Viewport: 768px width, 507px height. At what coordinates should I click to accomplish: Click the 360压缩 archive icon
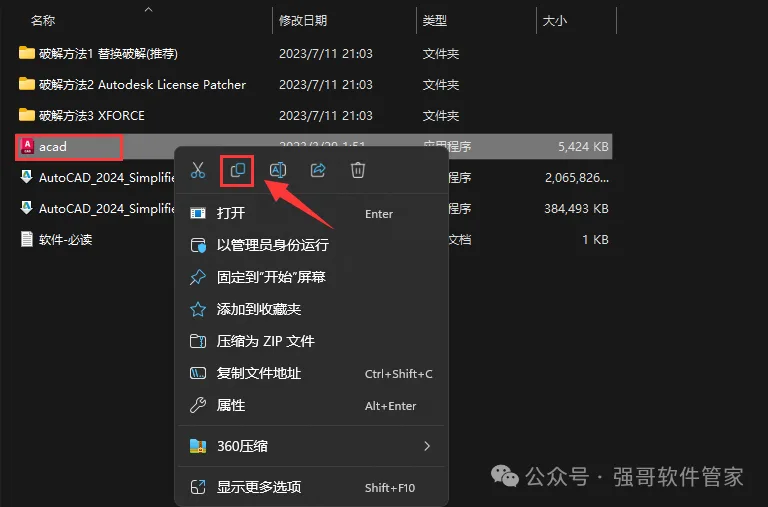pos(198,446)
